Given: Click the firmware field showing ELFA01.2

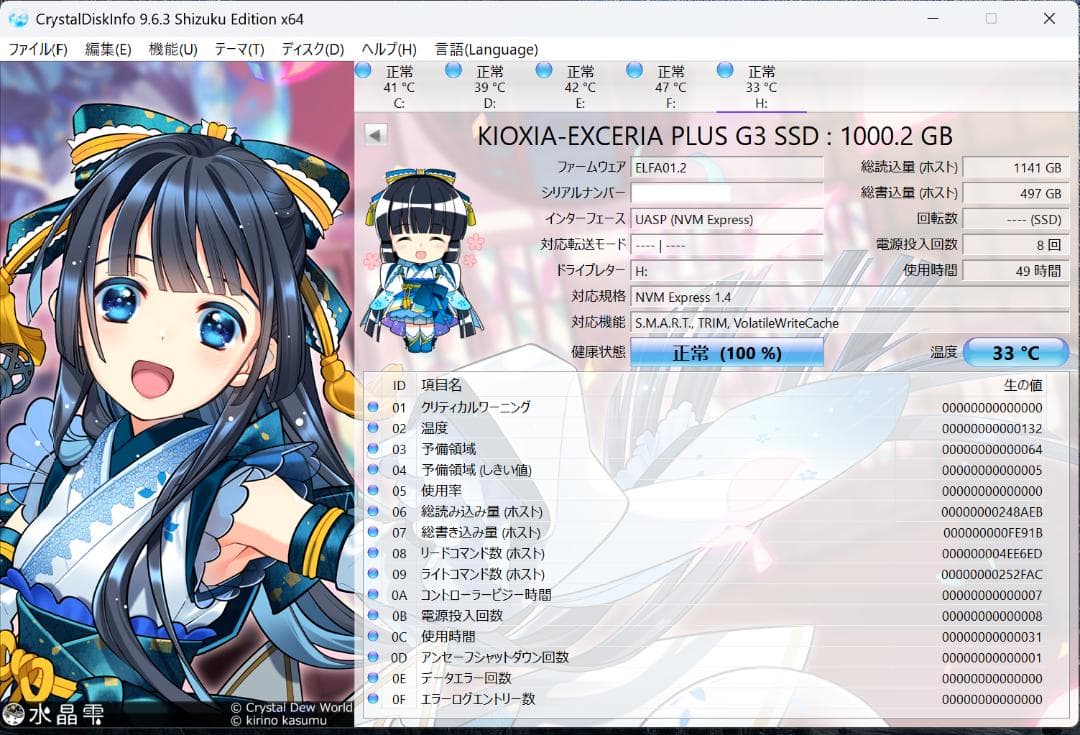Looking at the screenshot, I should [730, 168].
